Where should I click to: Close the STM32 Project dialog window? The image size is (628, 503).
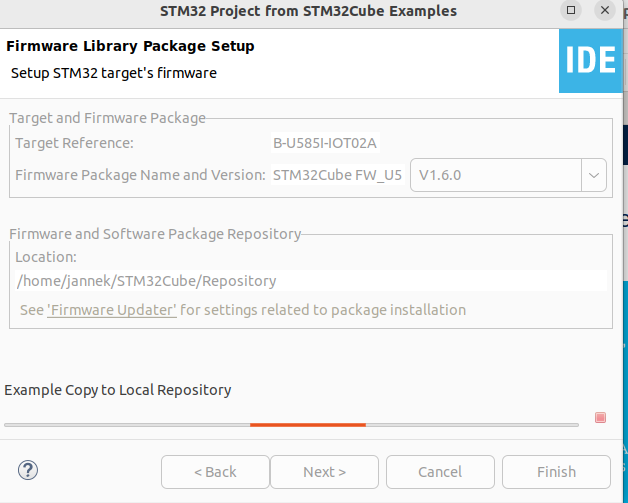607,11
